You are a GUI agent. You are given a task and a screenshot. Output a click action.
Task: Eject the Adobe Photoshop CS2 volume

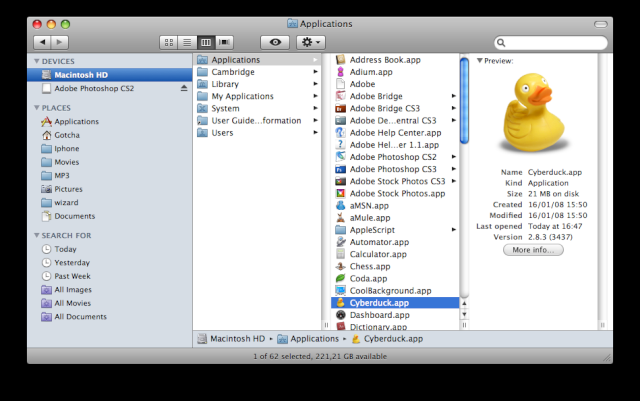(184, 88)
